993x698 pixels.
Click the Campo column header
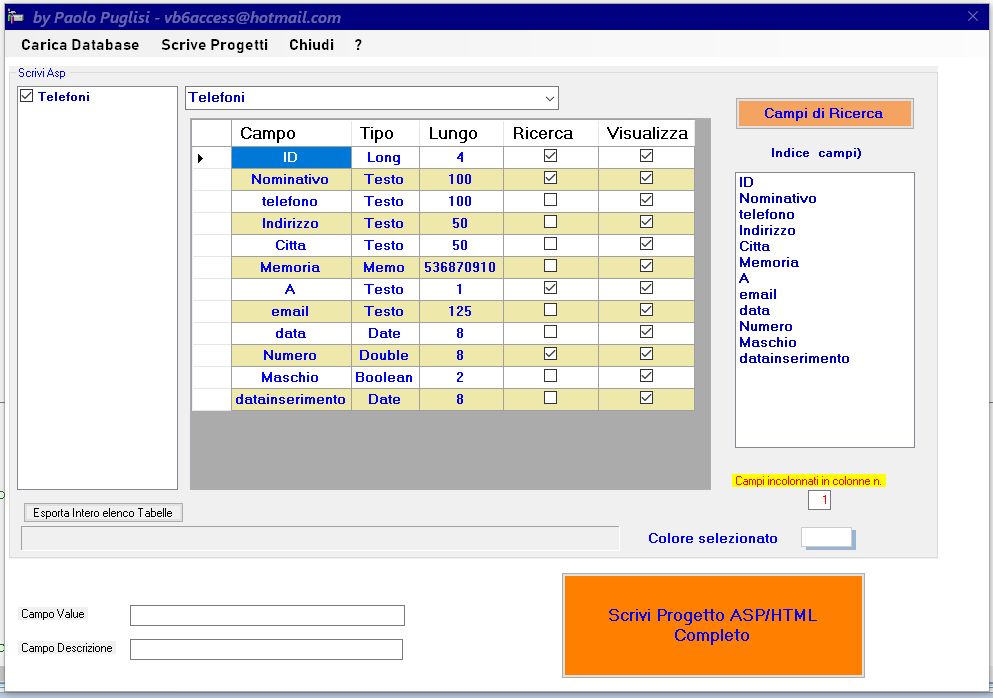coord(291,134)
